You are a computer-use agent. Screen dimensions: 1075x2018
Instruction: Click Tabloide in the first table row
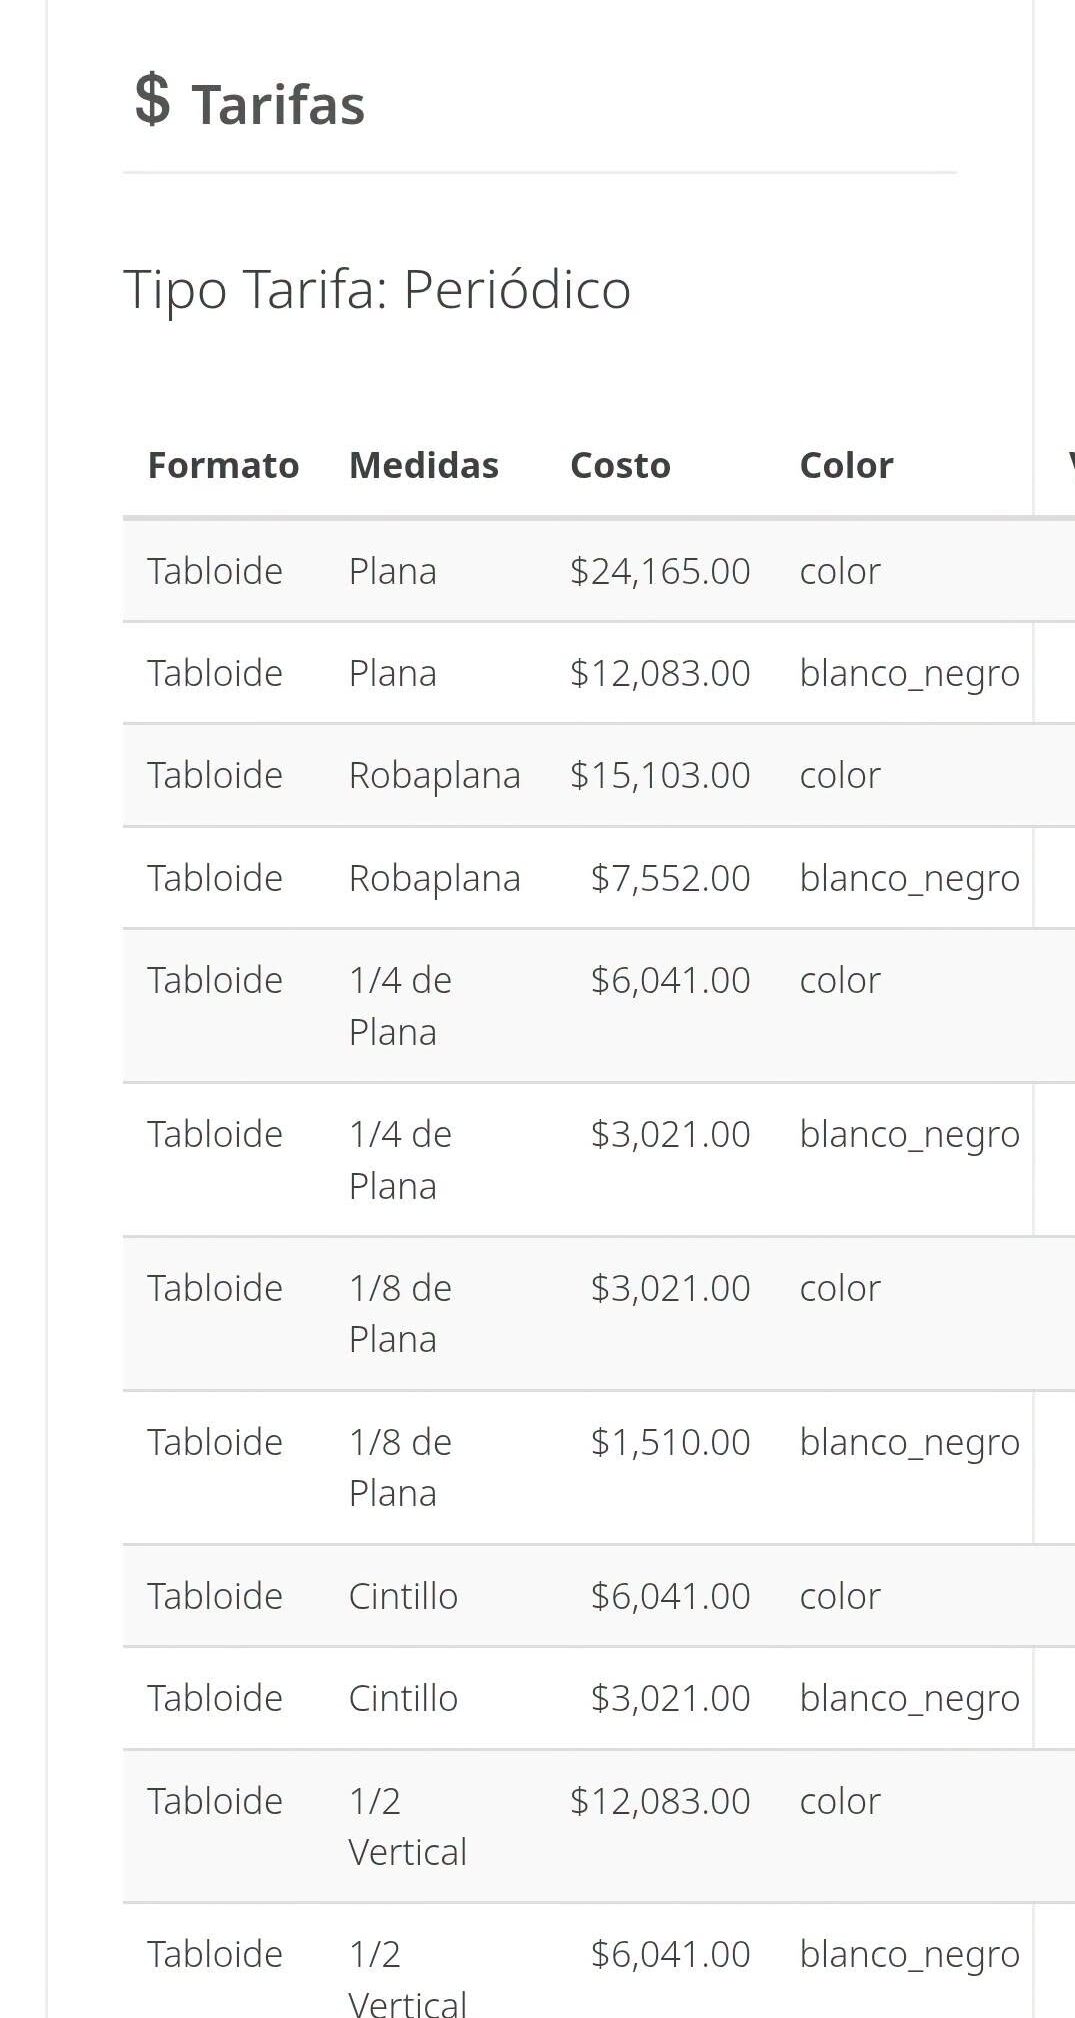coord(215,571)
